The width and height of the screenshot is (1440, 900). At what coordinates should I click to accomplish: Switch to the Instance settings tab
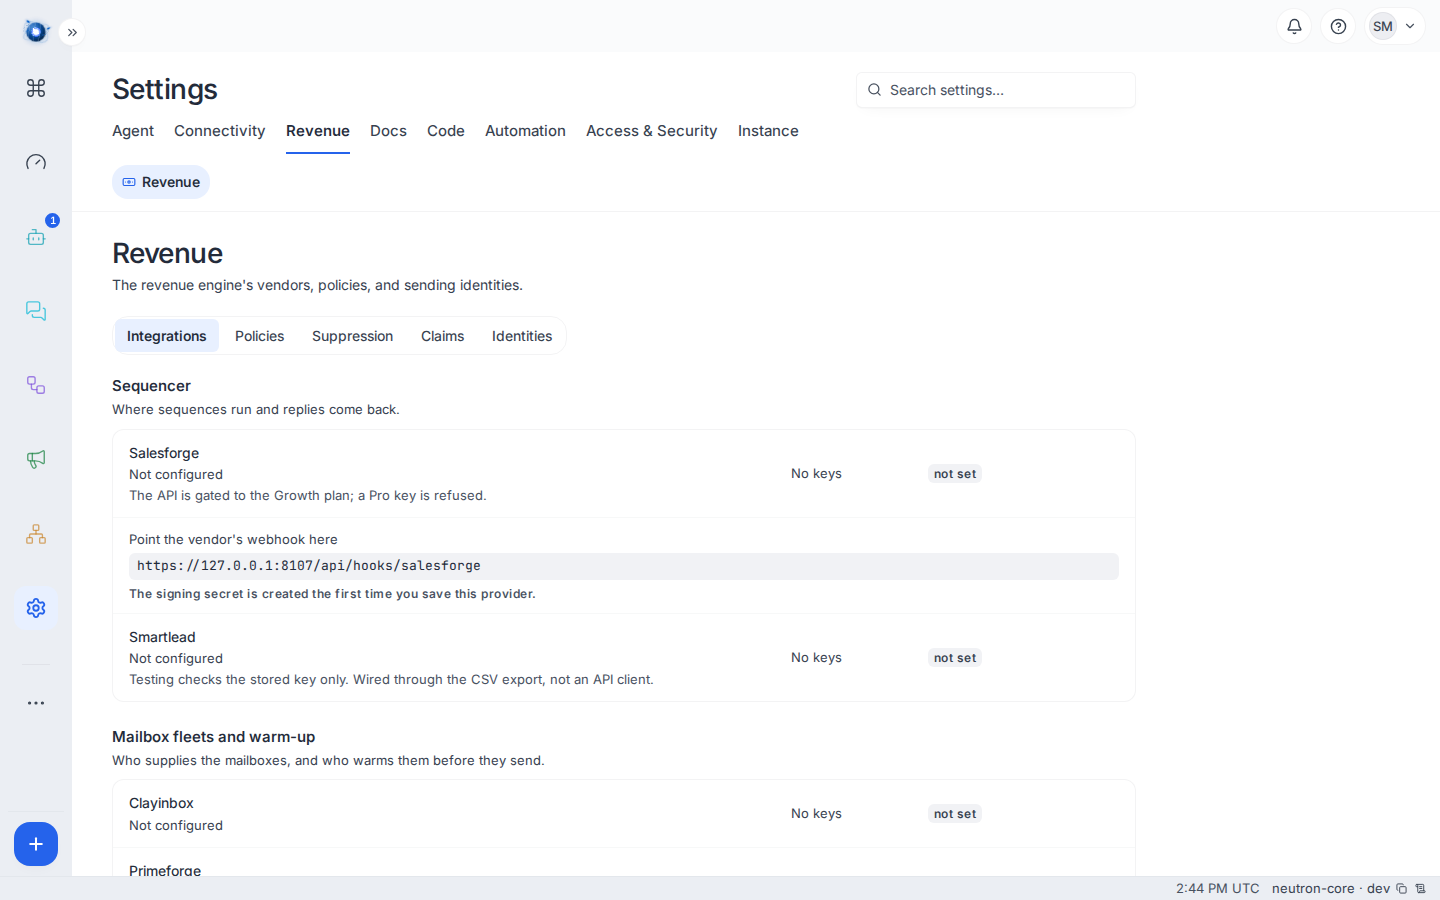[x=768, y=131]
